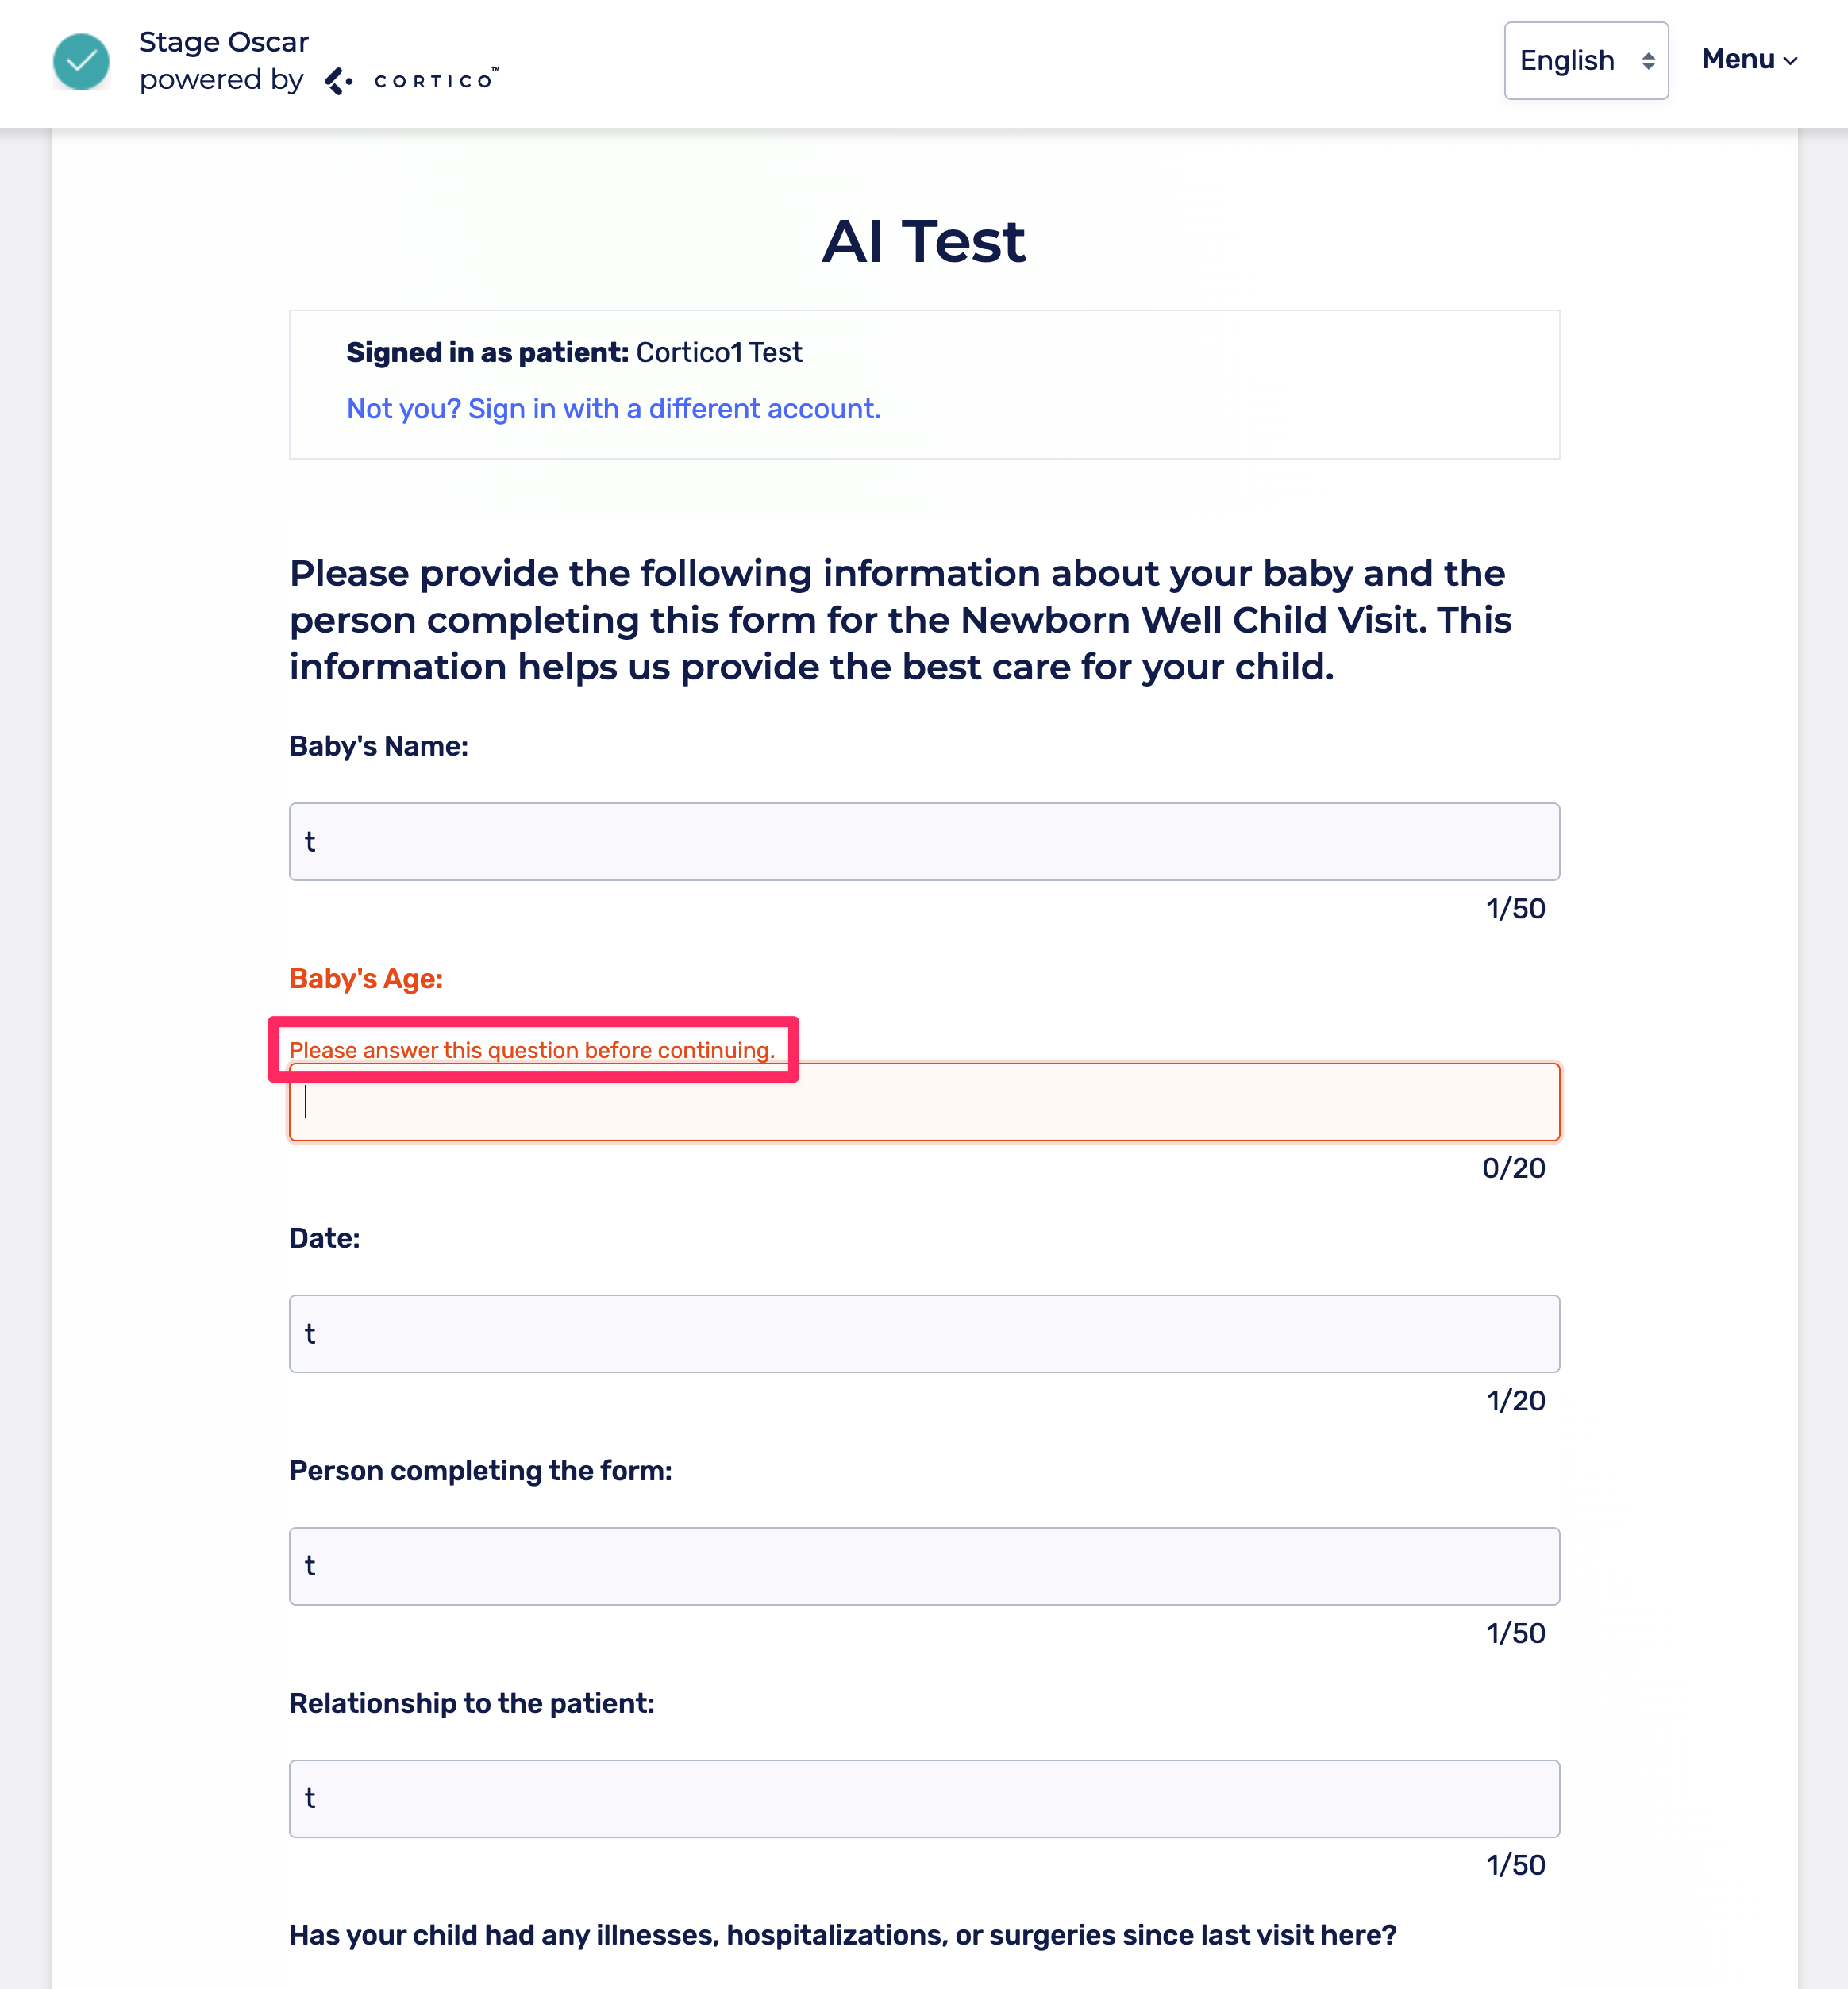Image resolution: width=1848 pixels, height=1989 pixels.
Task: Click into the empty Baby's Age field
Action: click(x=923, y=1101)
